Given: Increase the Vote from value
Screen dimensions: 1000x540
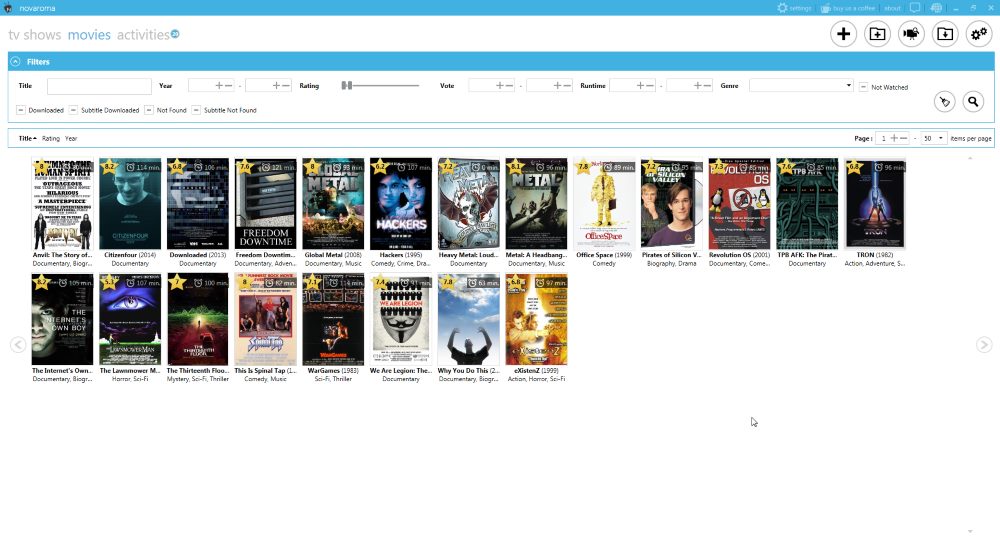Looking at the screenshot, I should [x=499, y=85].
